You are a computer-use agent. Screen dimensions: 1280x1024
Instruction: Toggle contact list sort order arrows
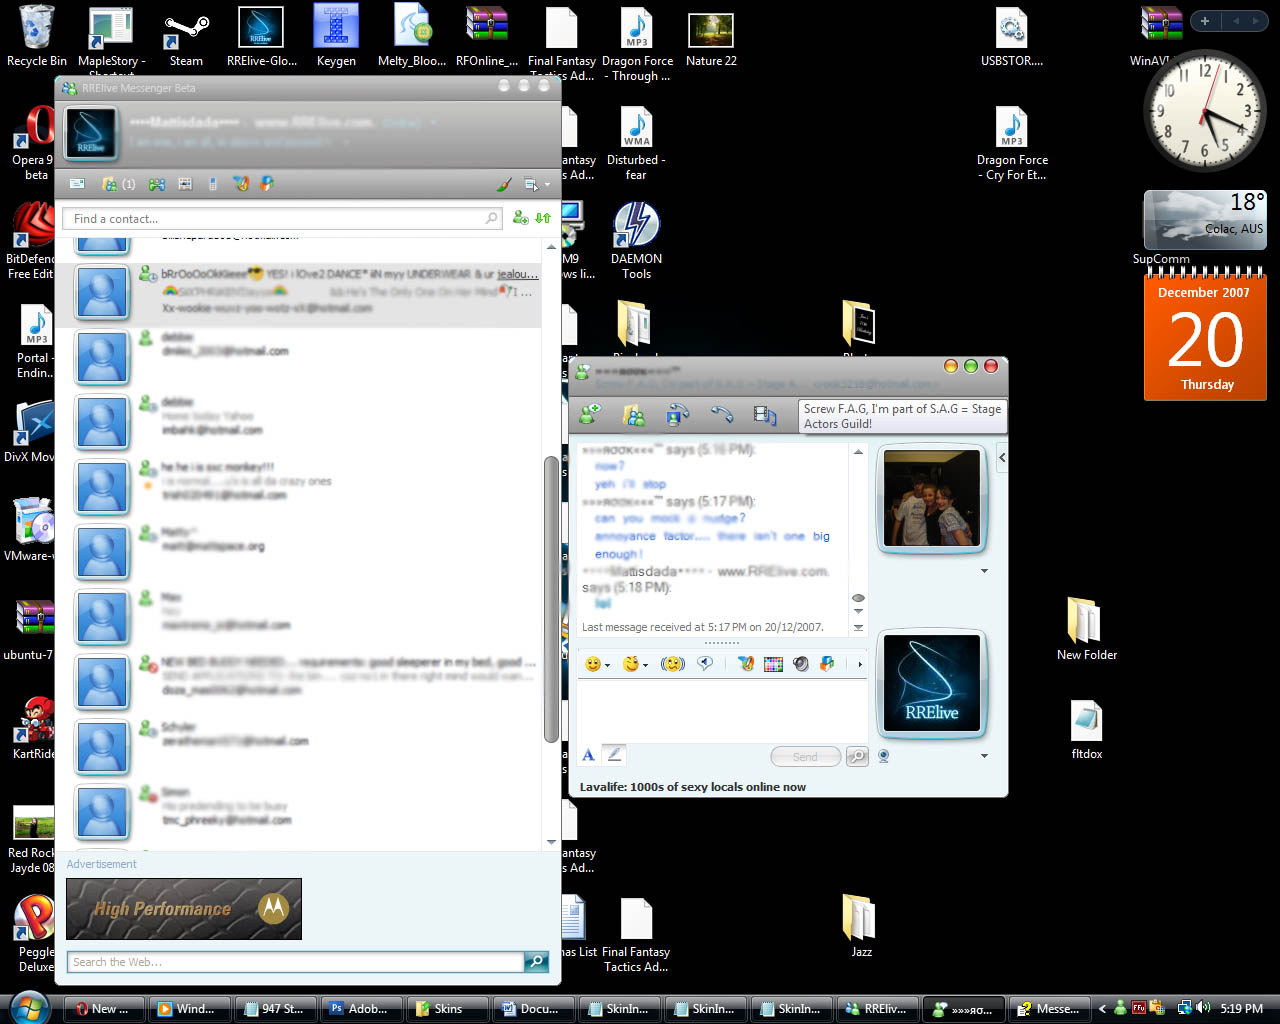(543, 218)
